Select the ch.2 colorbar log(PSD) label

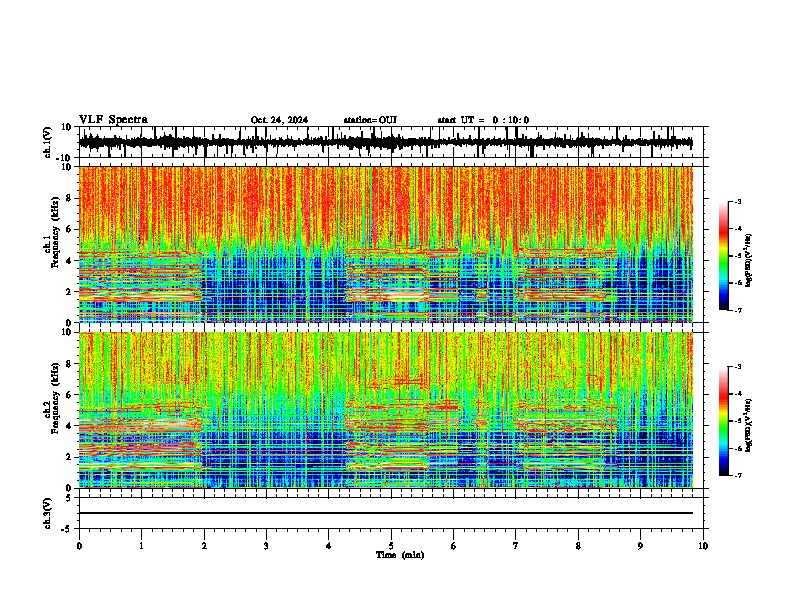pyautogui.click(x=748, y=425)
